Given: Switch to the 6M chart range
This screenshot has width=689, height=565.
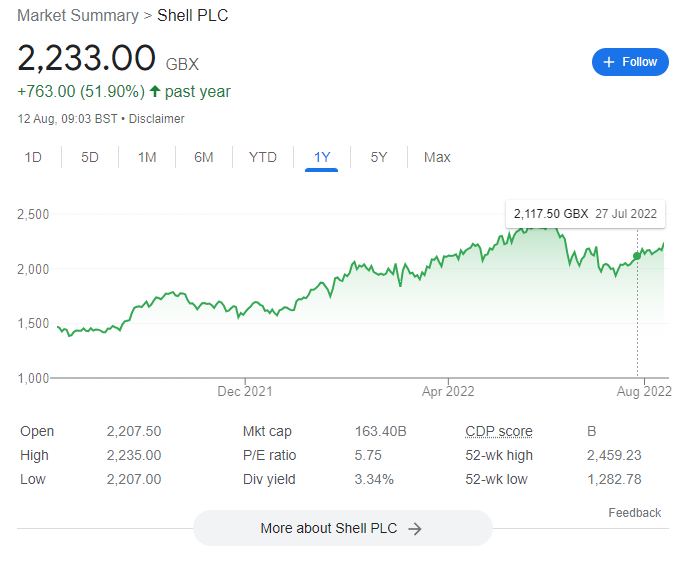Looking at the screenshot, I should pyautogui.click(x=203, y=157).
